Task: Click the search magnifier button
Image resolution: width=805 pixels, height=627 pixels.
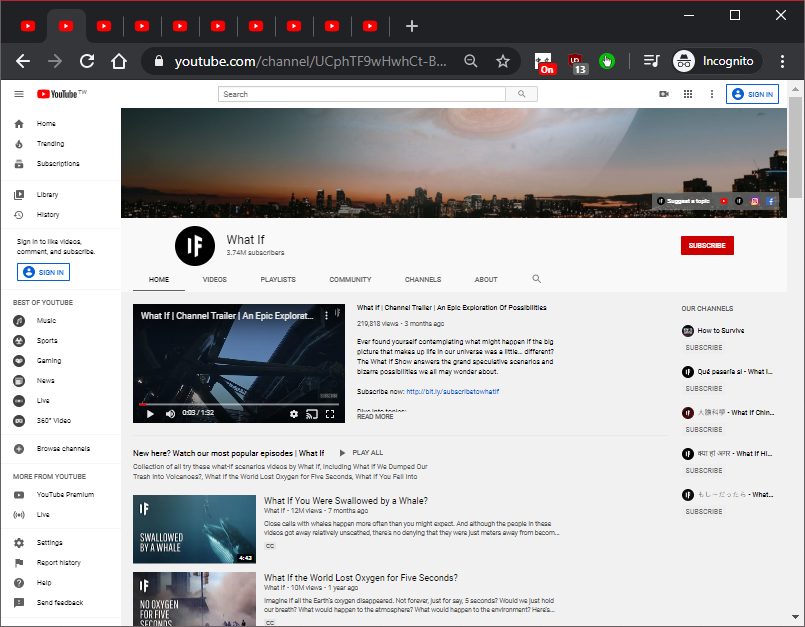Action: [522, 94]
